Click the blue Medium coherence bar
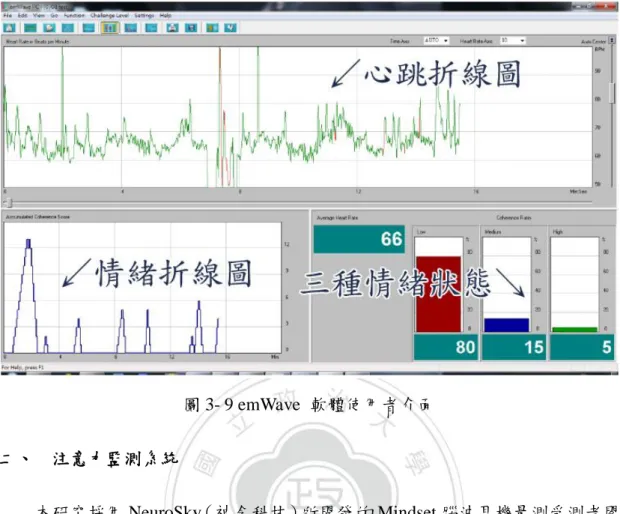Screen dimensions: 620x514 507,325
